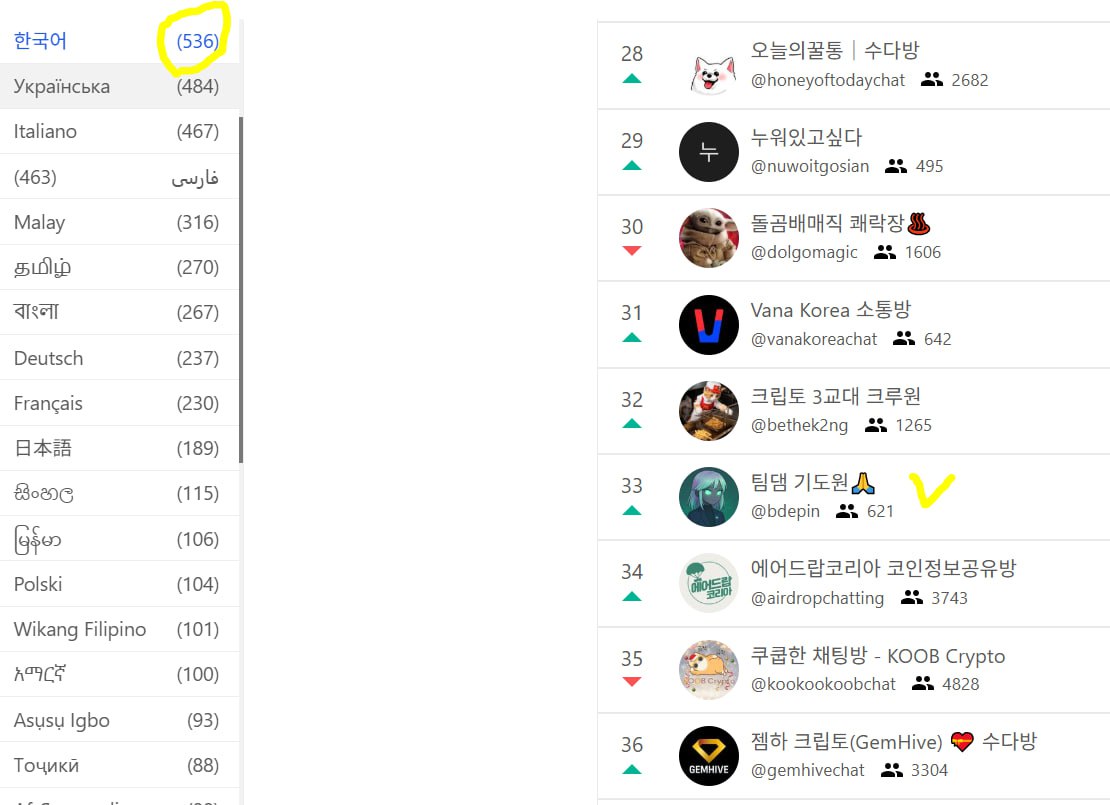Select the 한국어 language filter
This screenshot has width=1110, height=805.
[119, 41]
